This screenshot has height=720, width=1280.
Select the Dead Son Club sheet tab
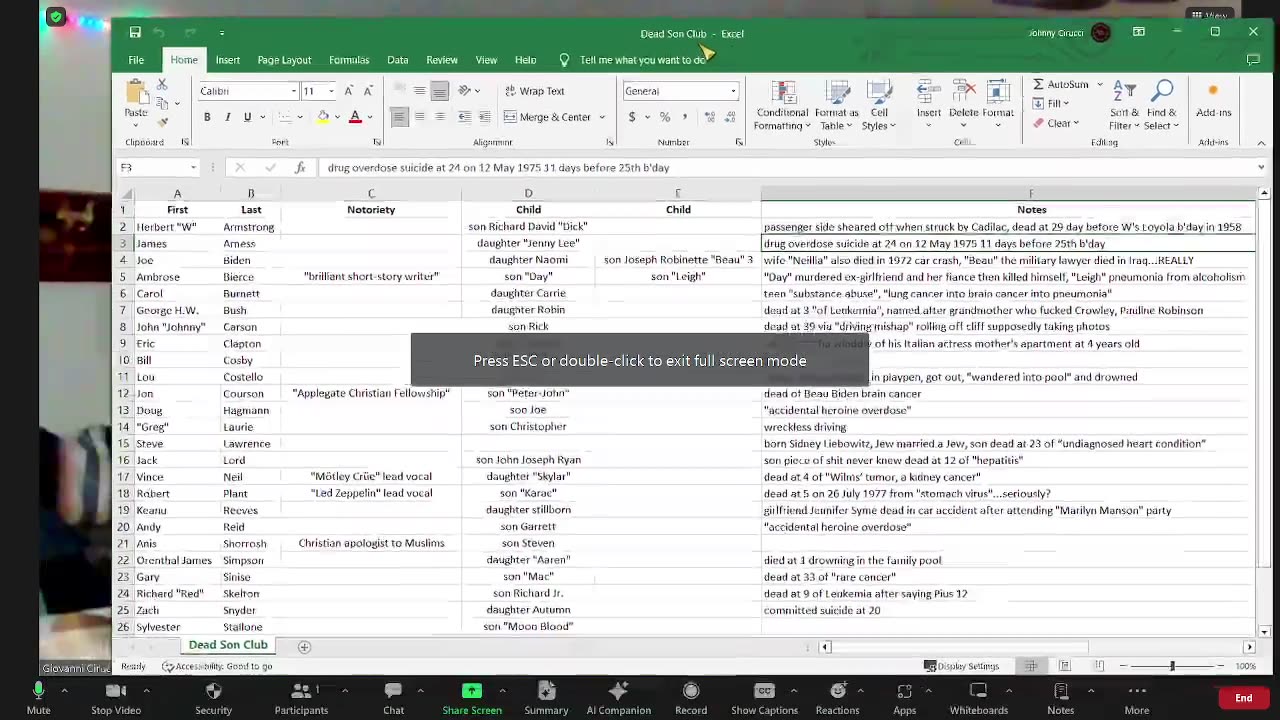click(228, 646)
